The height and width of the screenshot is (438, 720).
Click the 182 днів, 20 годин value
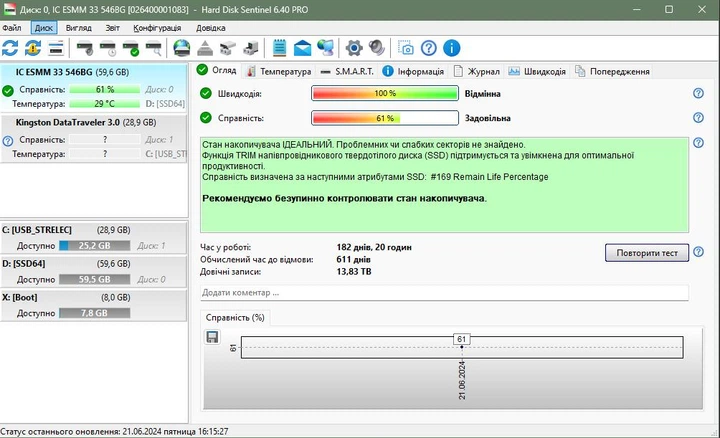click(x=374, y=247)
